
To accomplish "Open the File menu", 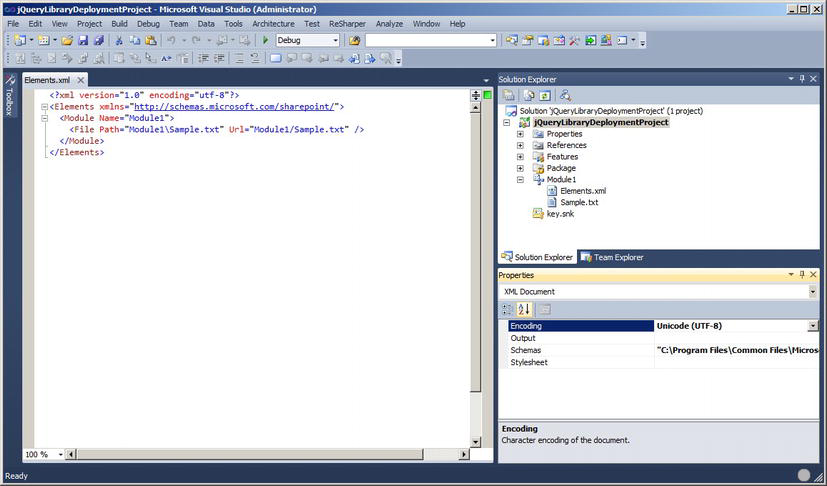I will [13, 24].
